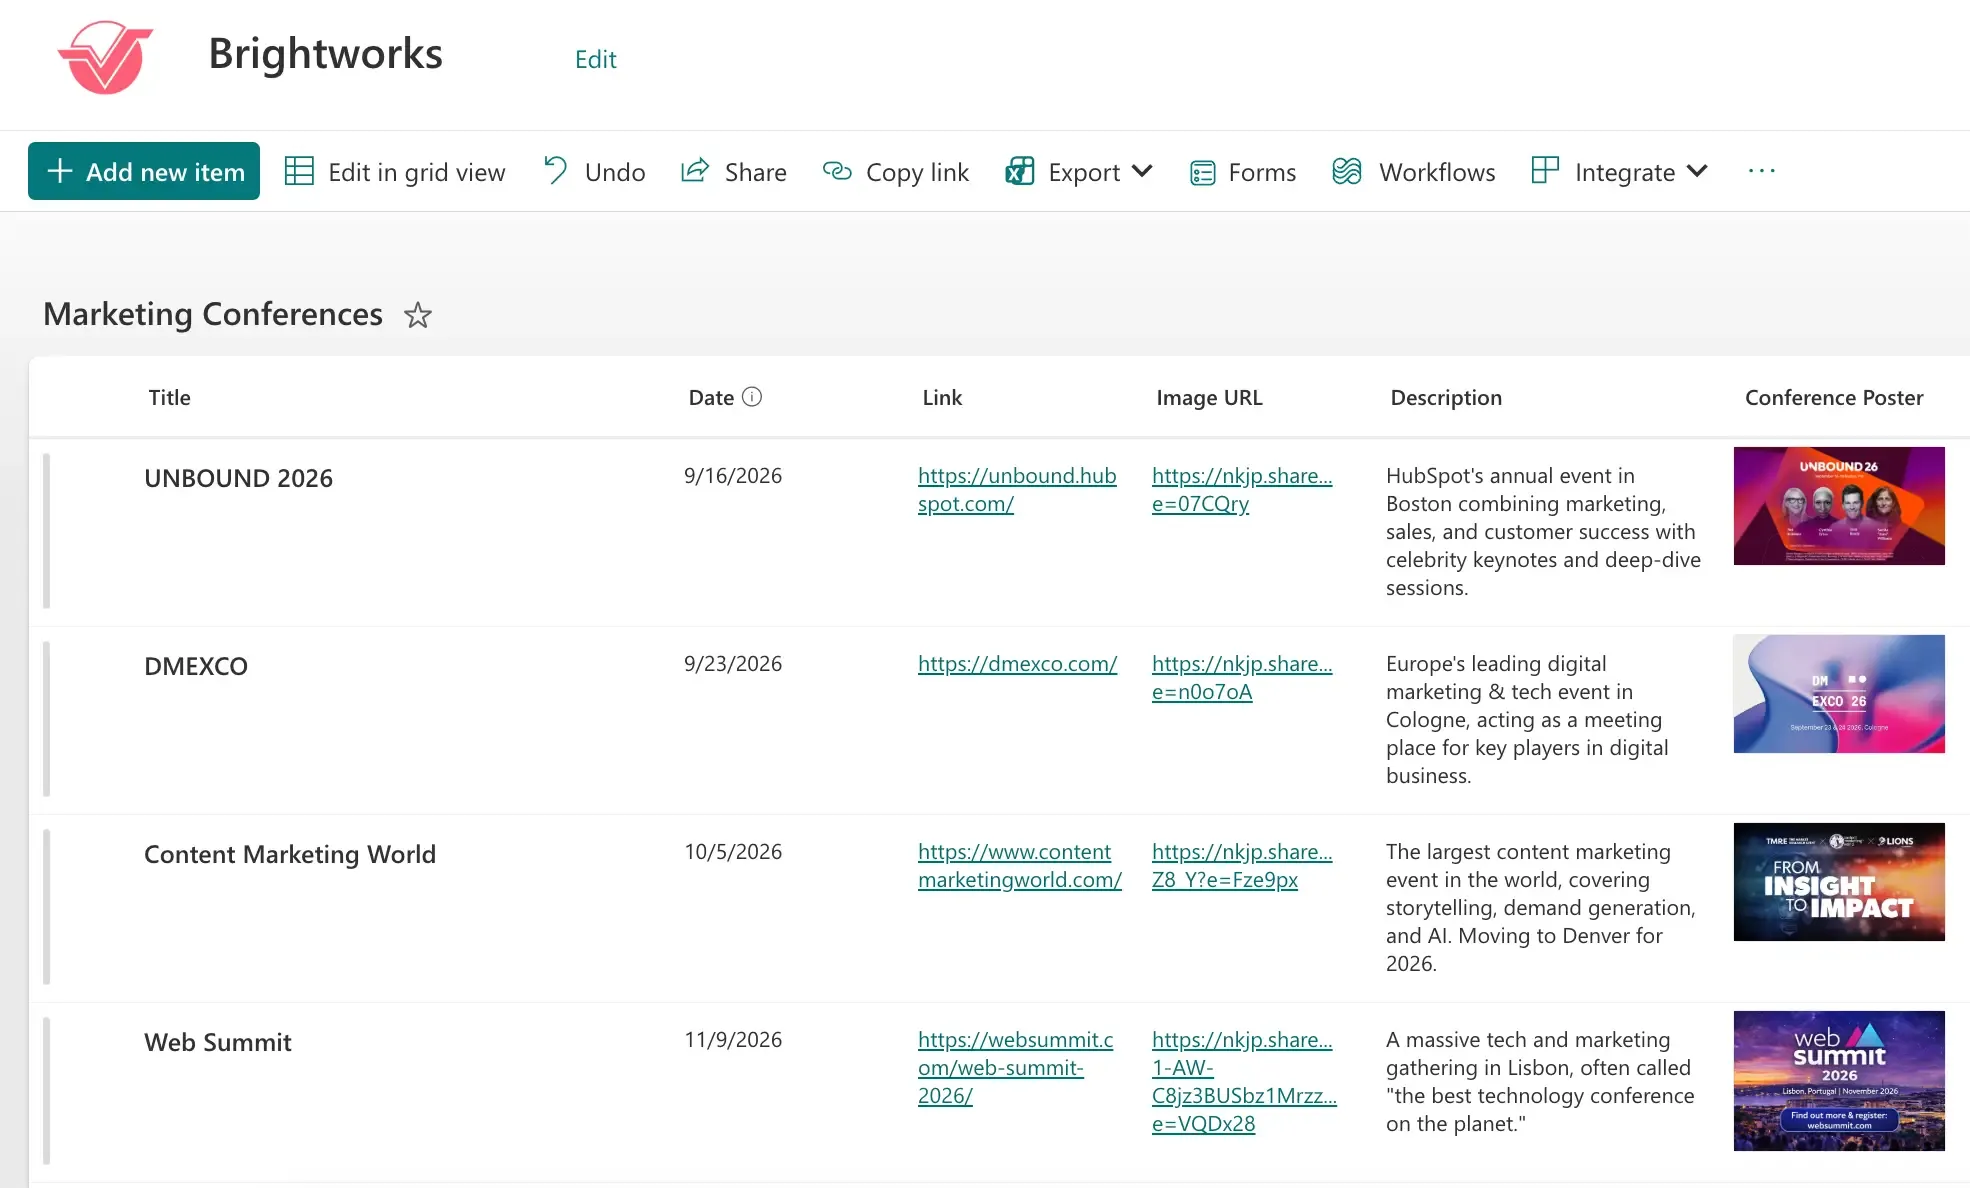Open Content Marketing World image URL link

1242,865
